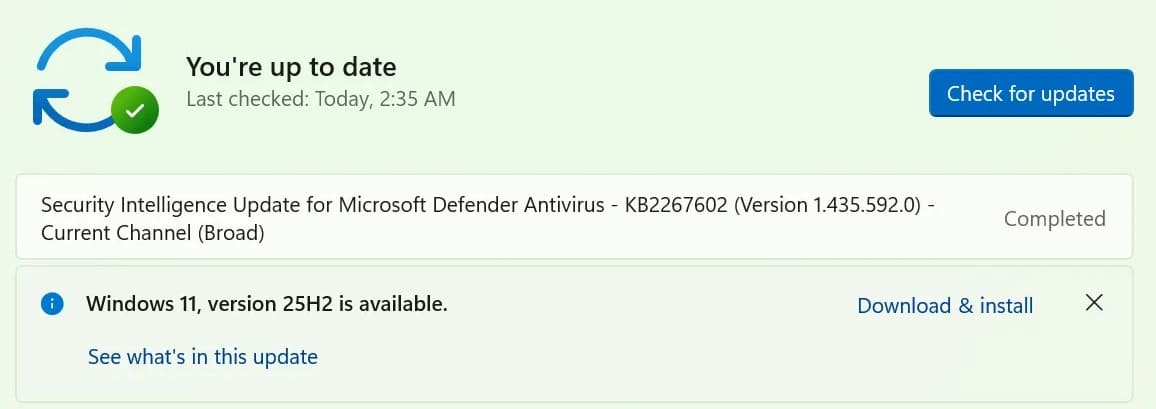This screenshot has width=1156, height=409.
Task: Dismiss the Windows 11 25H2 notification with X
Action: click(x=1095, y=302)
